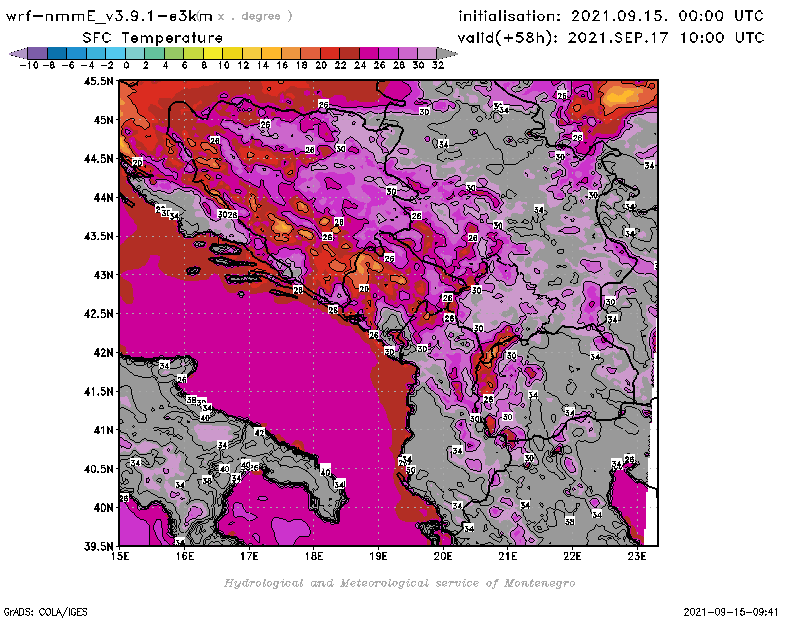Click the red legend swatch between 20 and 22
Image resolution: width=800 pixels, height=618 pixels.
click(x=330, y=53)
